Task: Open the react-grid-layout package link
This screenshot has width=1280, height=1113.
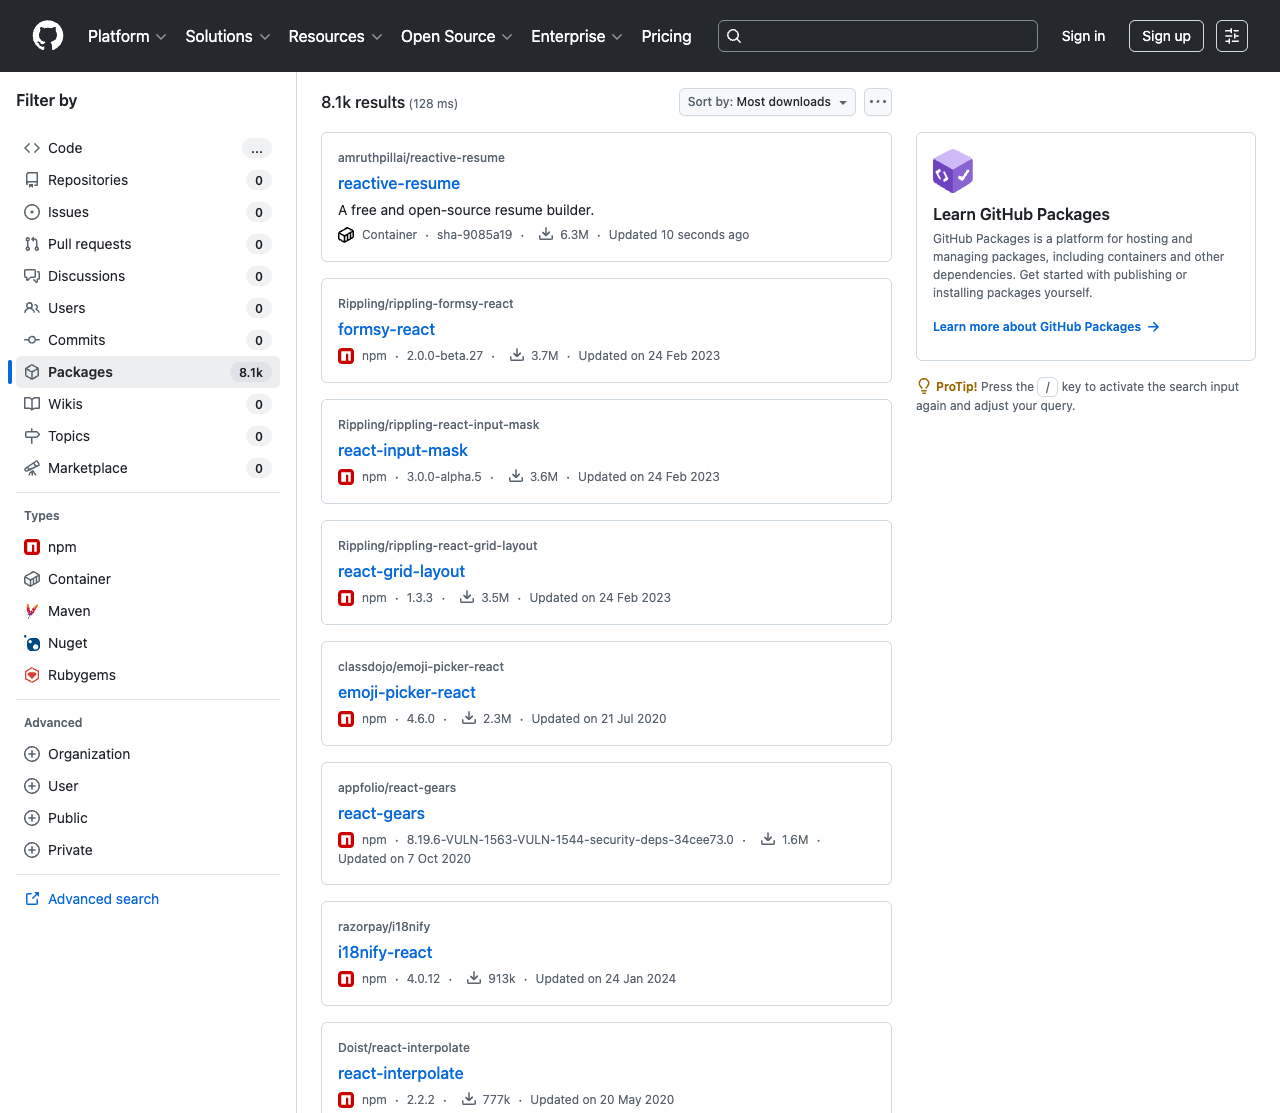Action: pos(401,571)
